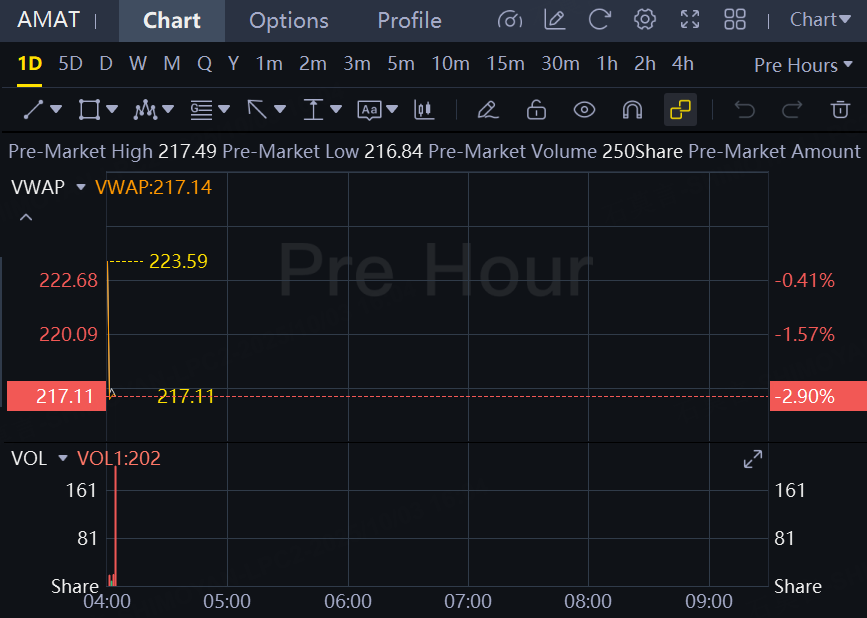Viewport: 867px width, 618px height.
Task: Open the VWAP indicator dropdown
Action: 81,187
